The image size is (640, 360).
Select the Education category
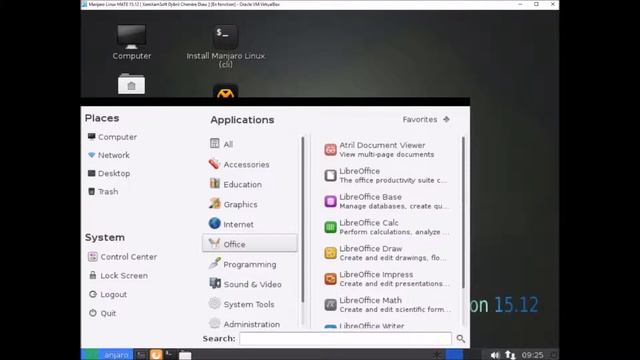[x=250, y=184]
